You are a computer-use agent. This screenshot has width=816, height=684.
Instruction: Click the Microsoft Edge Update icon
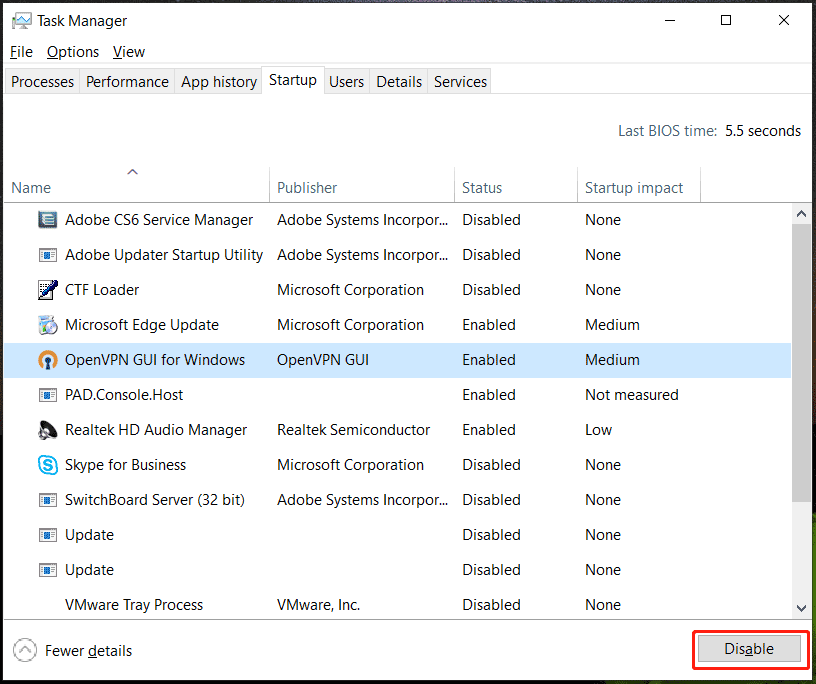click(47, 324)
